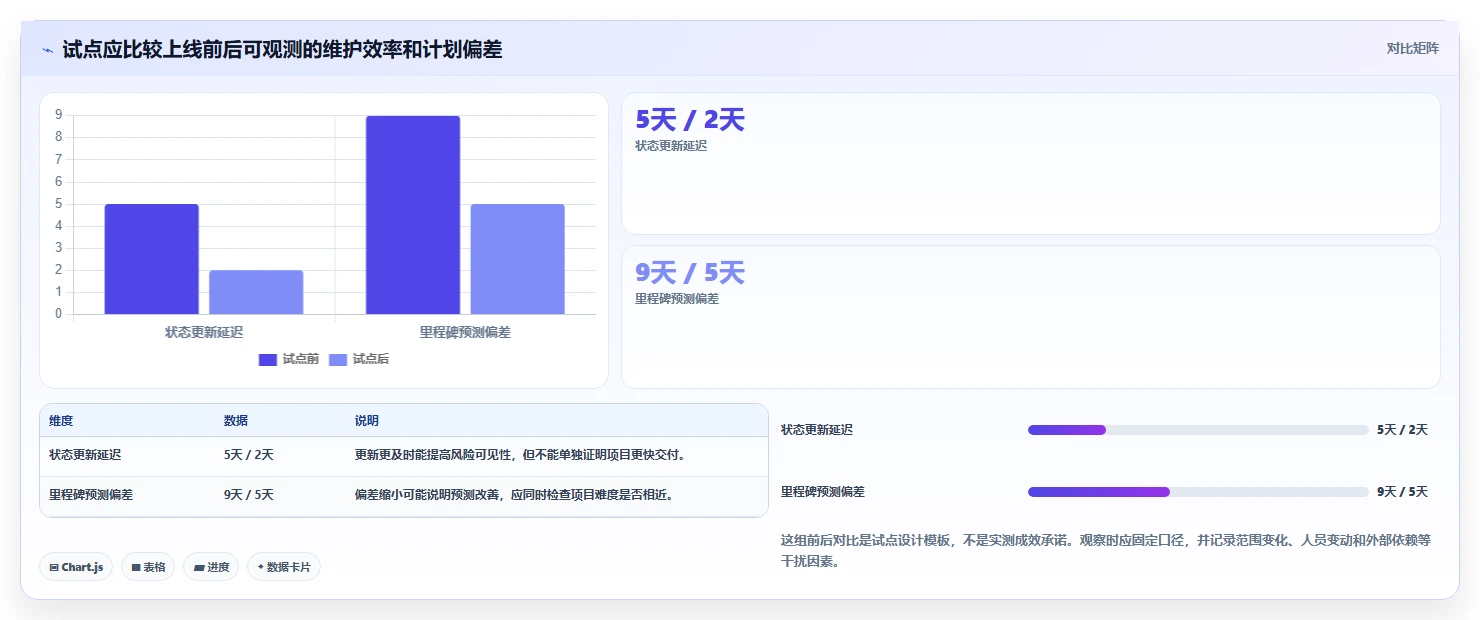Click the 表格 tag chip
The height and width of the screenshot is (620, 1480).
click(x=148, y=567)
